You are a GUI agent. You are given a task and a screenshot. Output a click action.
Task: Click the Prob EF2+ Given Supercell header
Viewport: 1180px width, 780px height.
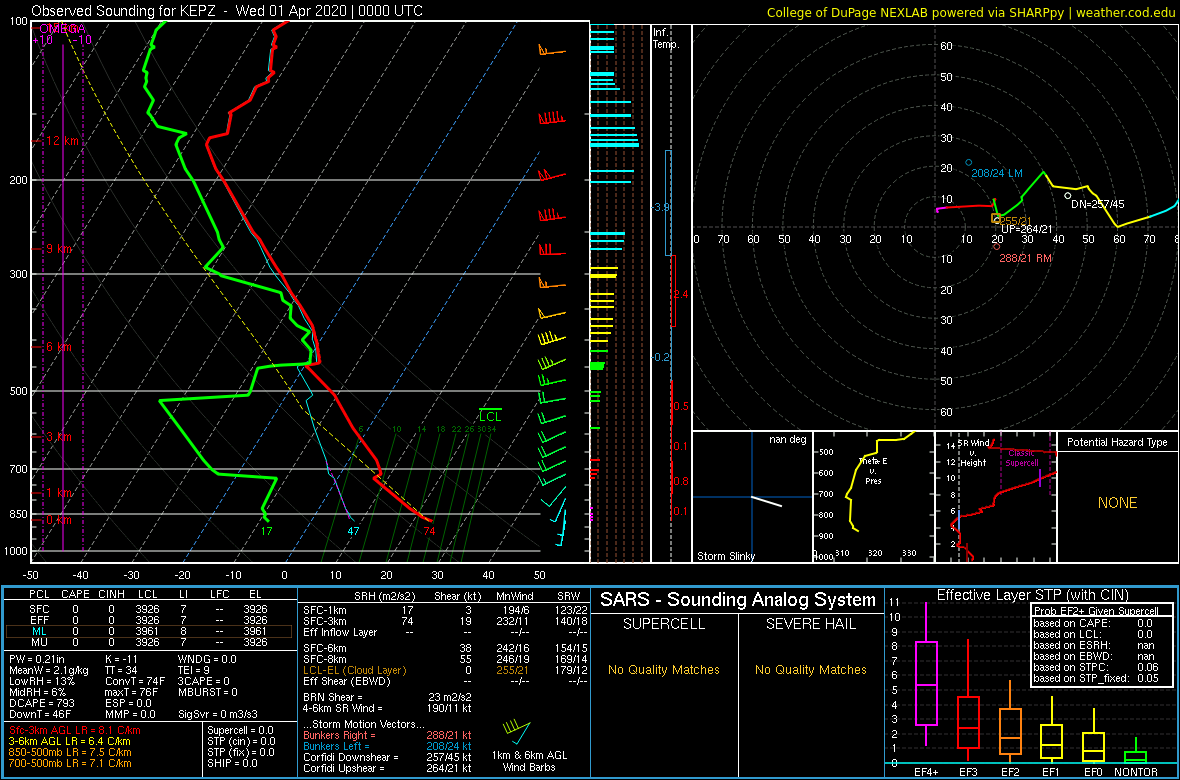click(x=1094, y=610)
